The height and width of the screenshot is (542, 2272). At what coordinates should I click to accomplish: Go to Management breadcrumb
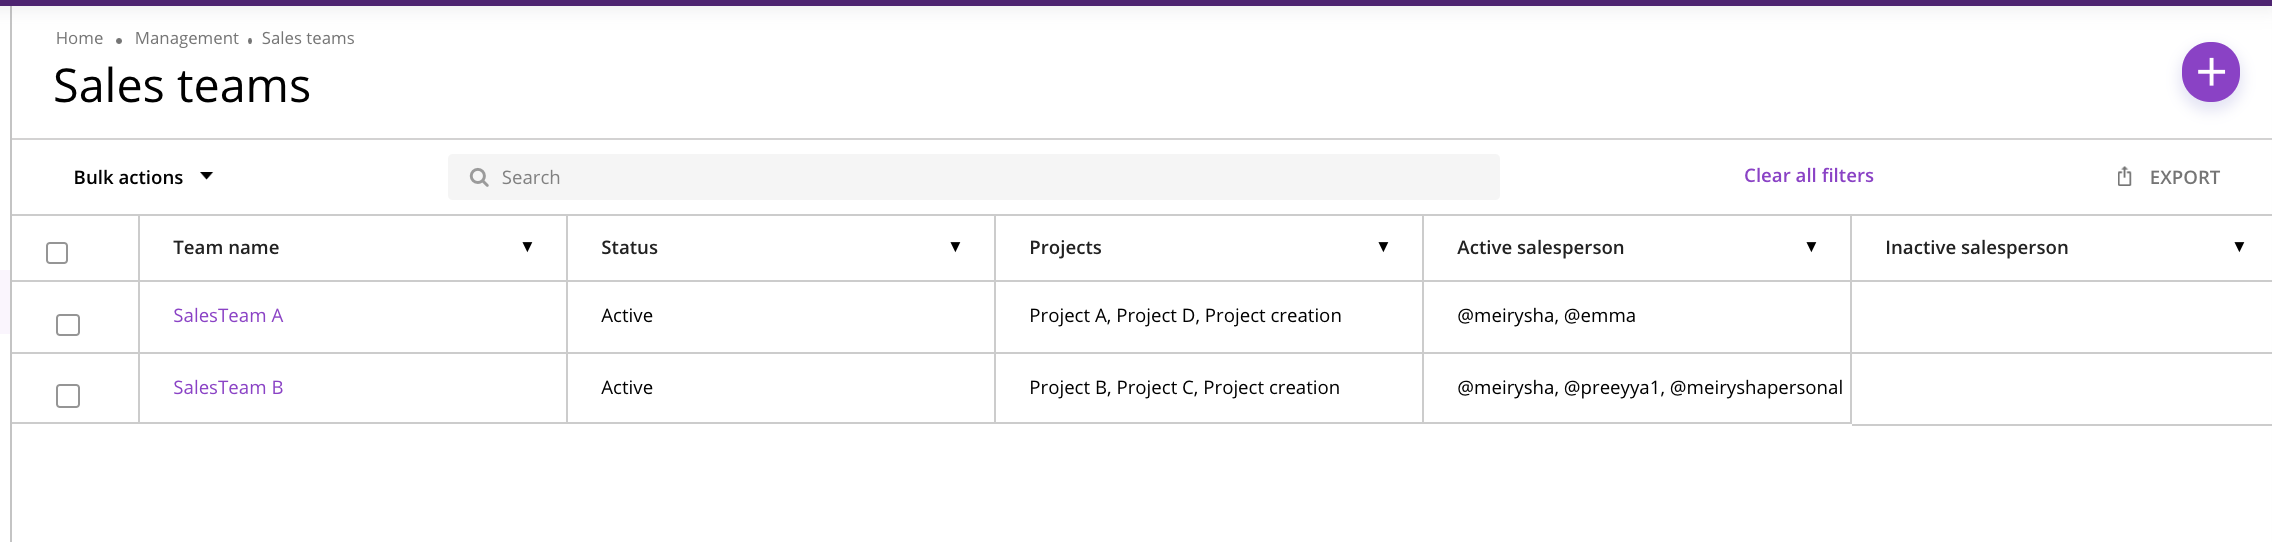pos(186,38)
